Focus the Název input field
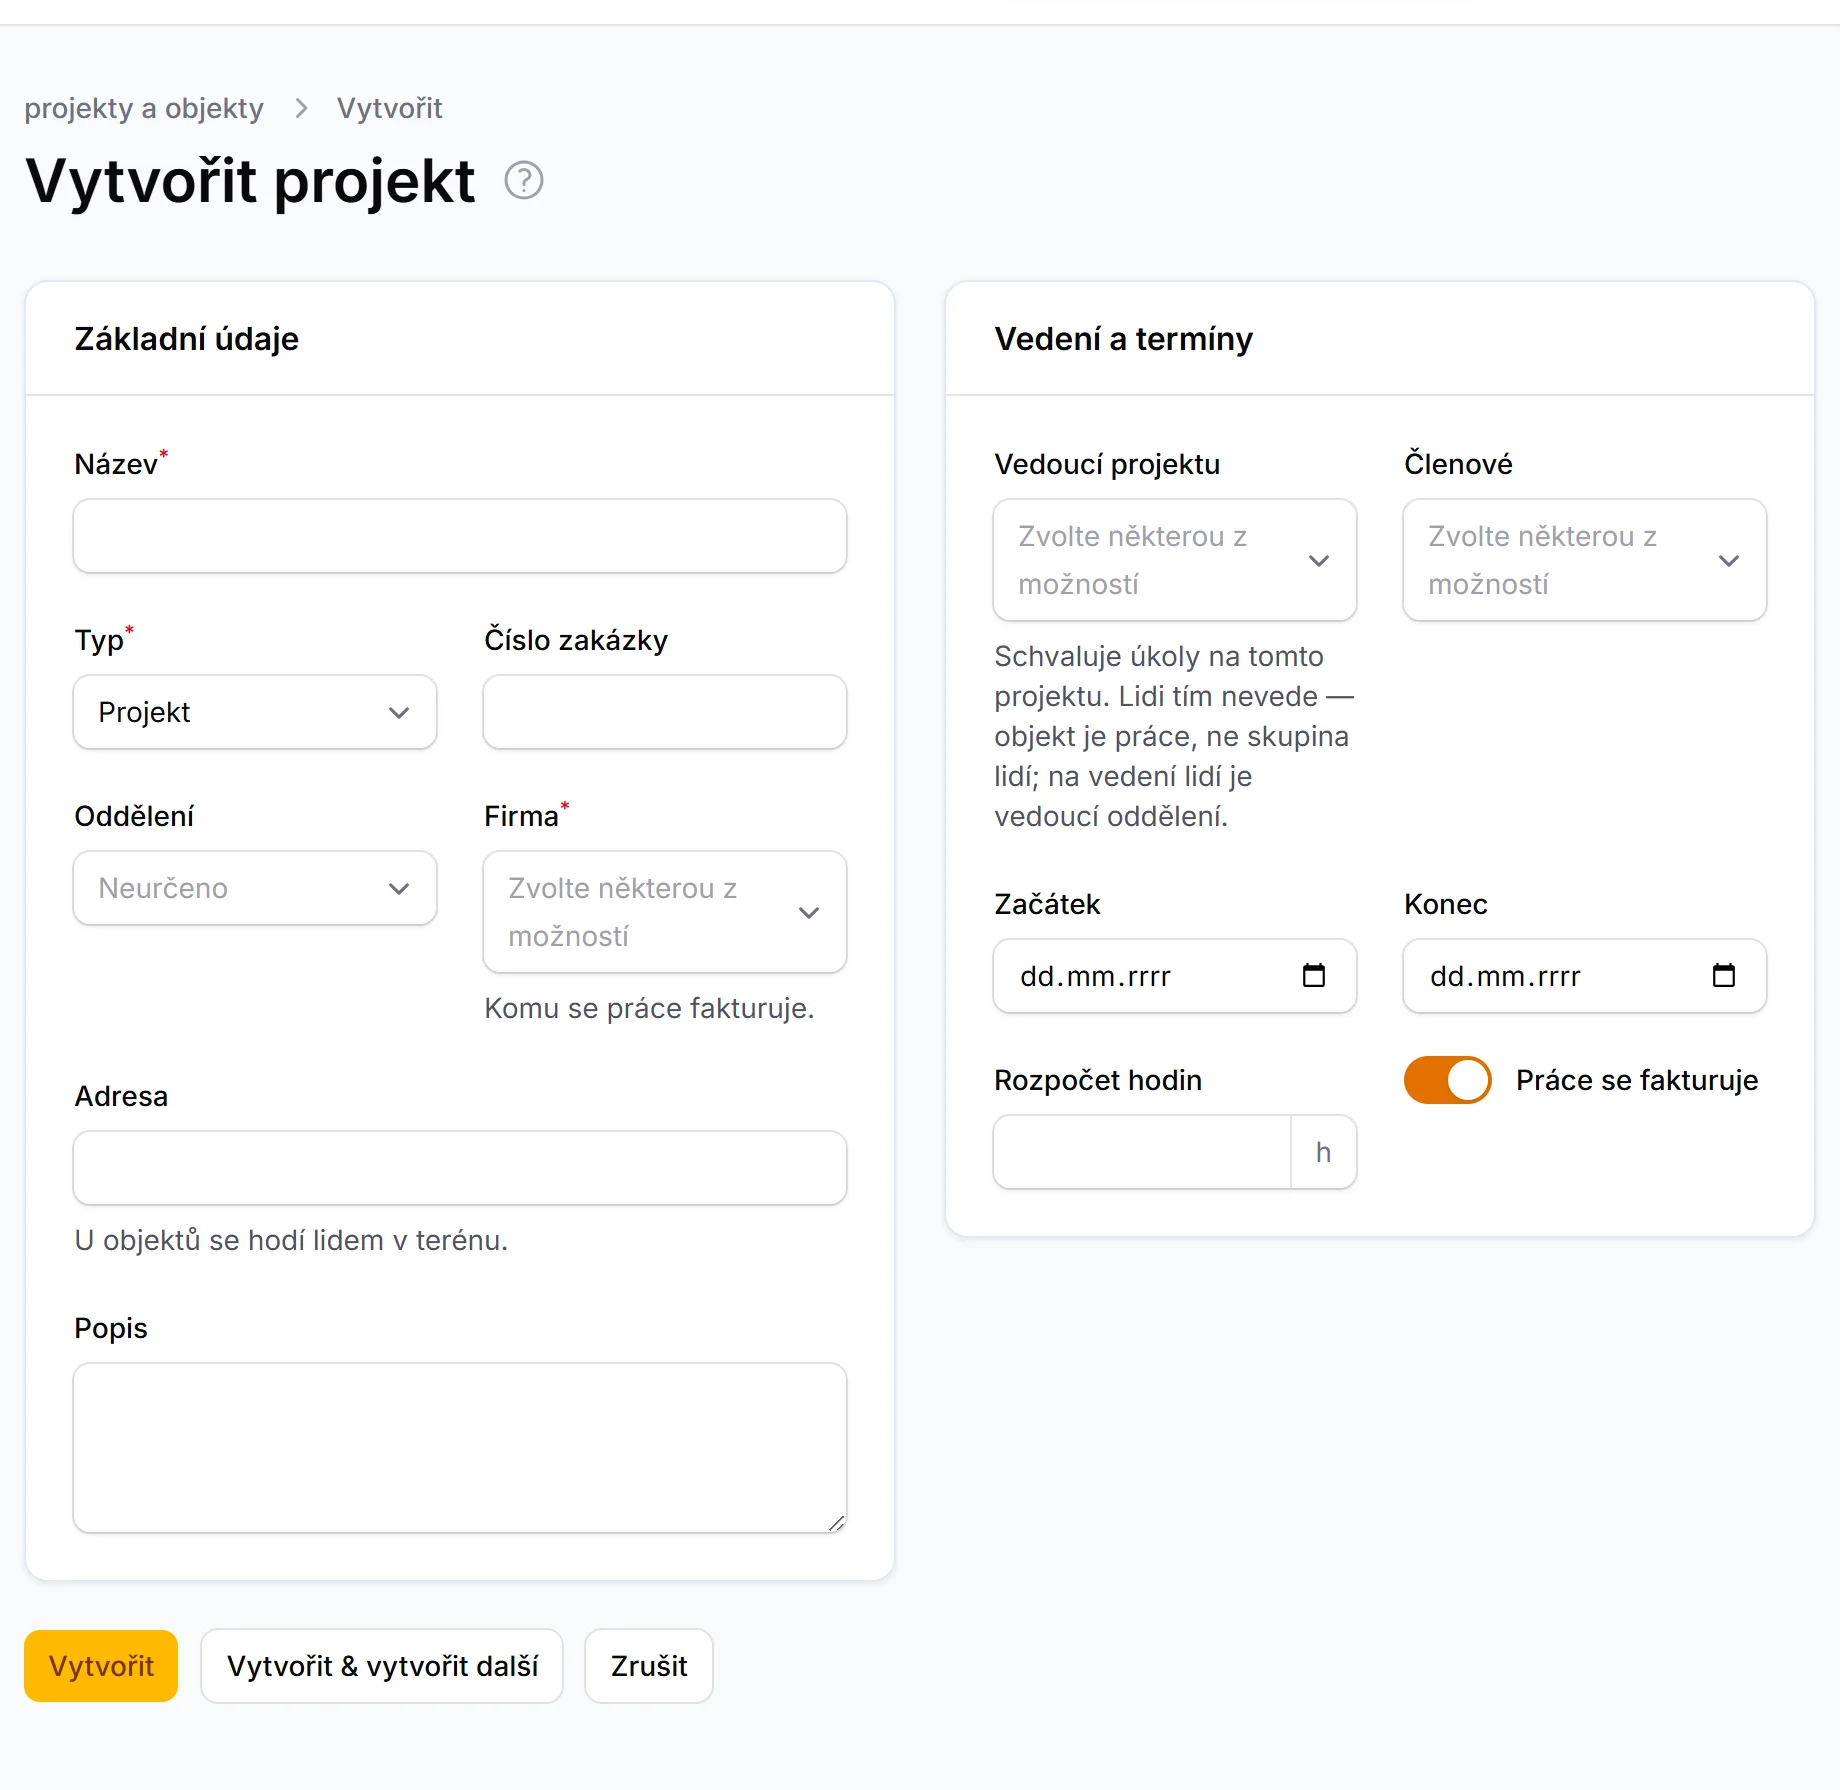Viewport: 1840px width, 1790px height. [x=460, y=536]
